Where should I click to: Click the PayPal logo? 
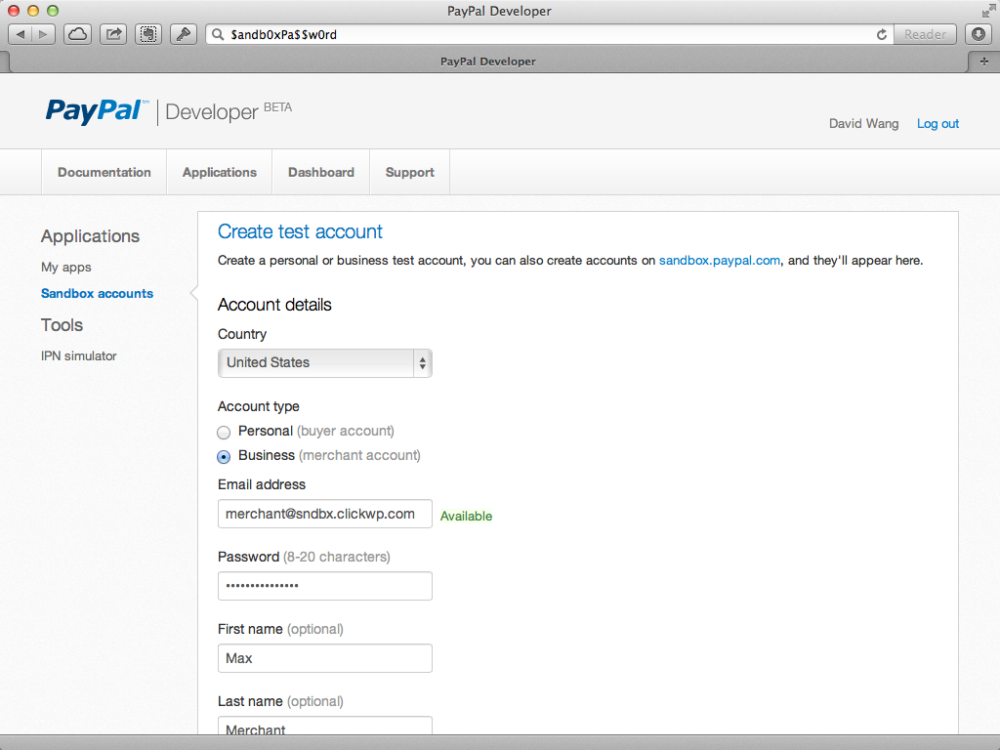point(97,111)
